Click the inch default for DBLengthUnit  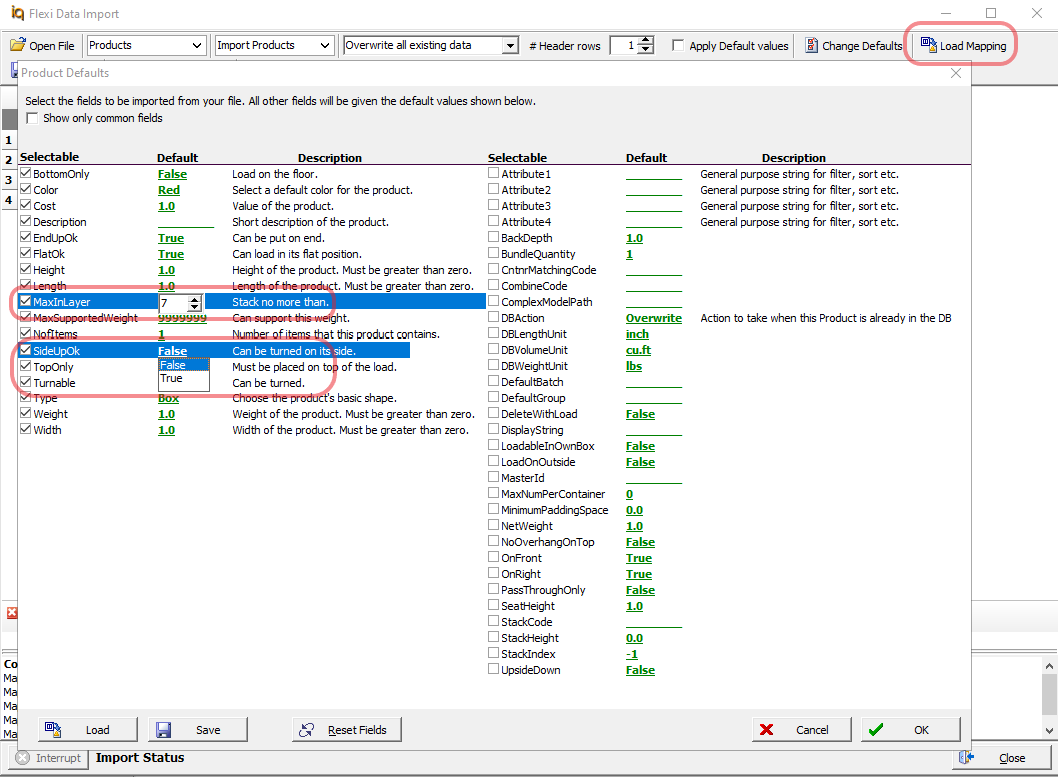637,334
